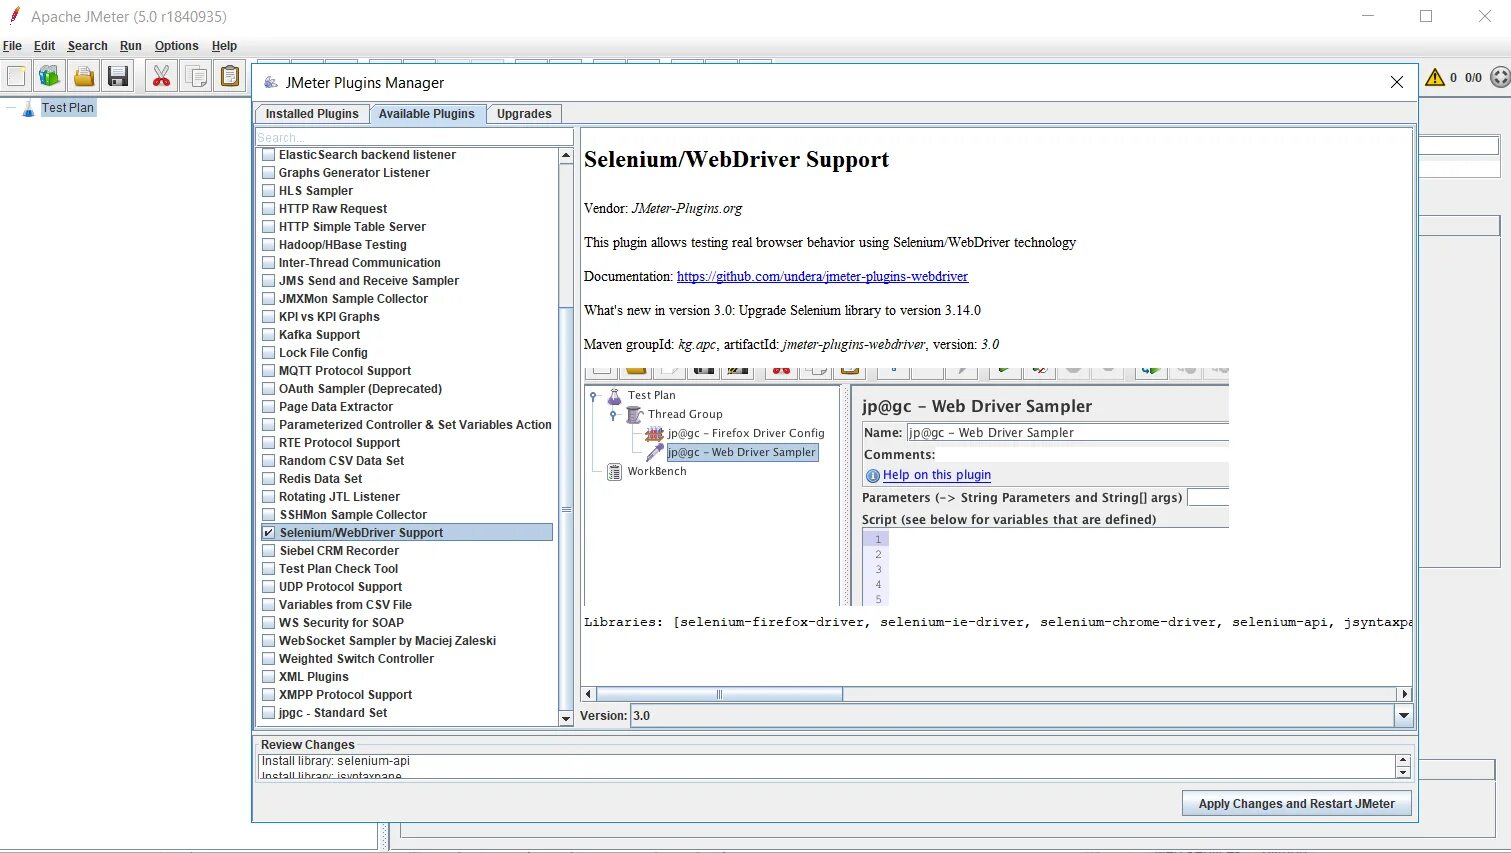Open the Help menu
The height and width of the screenshot is (853, 1511).
pyautogui.click(x=224, y=46)
